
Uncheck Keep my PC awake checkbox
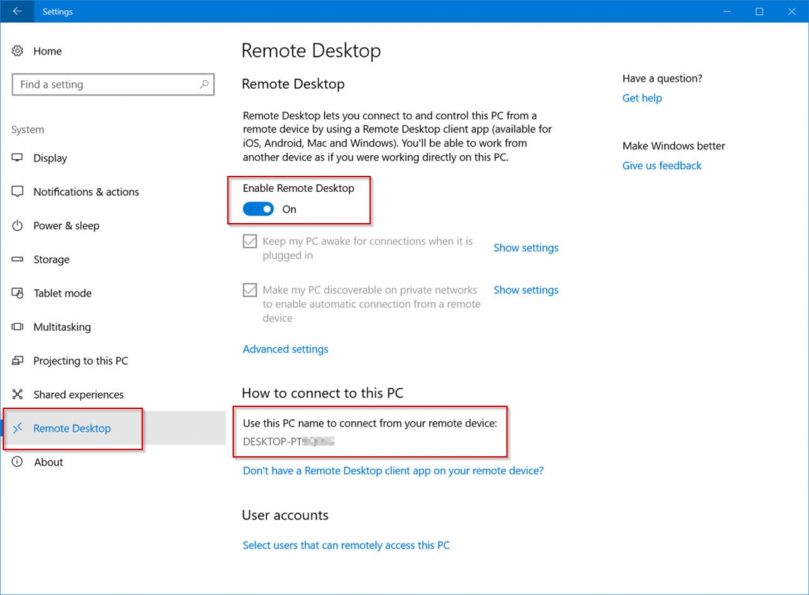[x=250, y=241]
